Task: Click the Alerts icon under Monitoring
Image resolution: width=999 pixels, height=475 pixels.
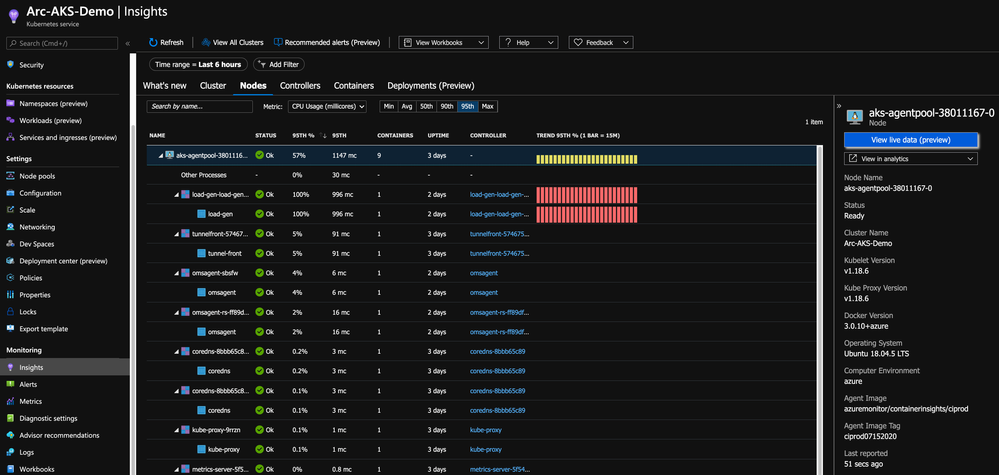Action: pos(10,385)
